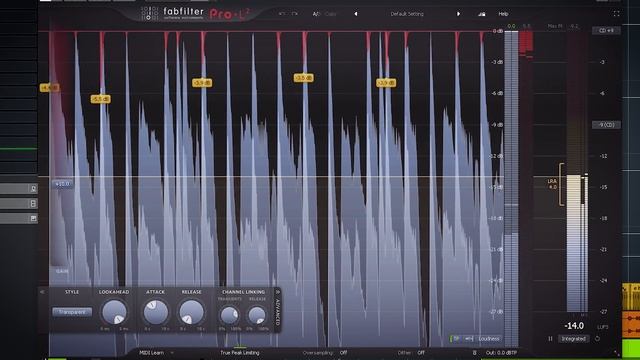Open the Help menu
Viewport: 640px width, 360px height.
(503, 14)
